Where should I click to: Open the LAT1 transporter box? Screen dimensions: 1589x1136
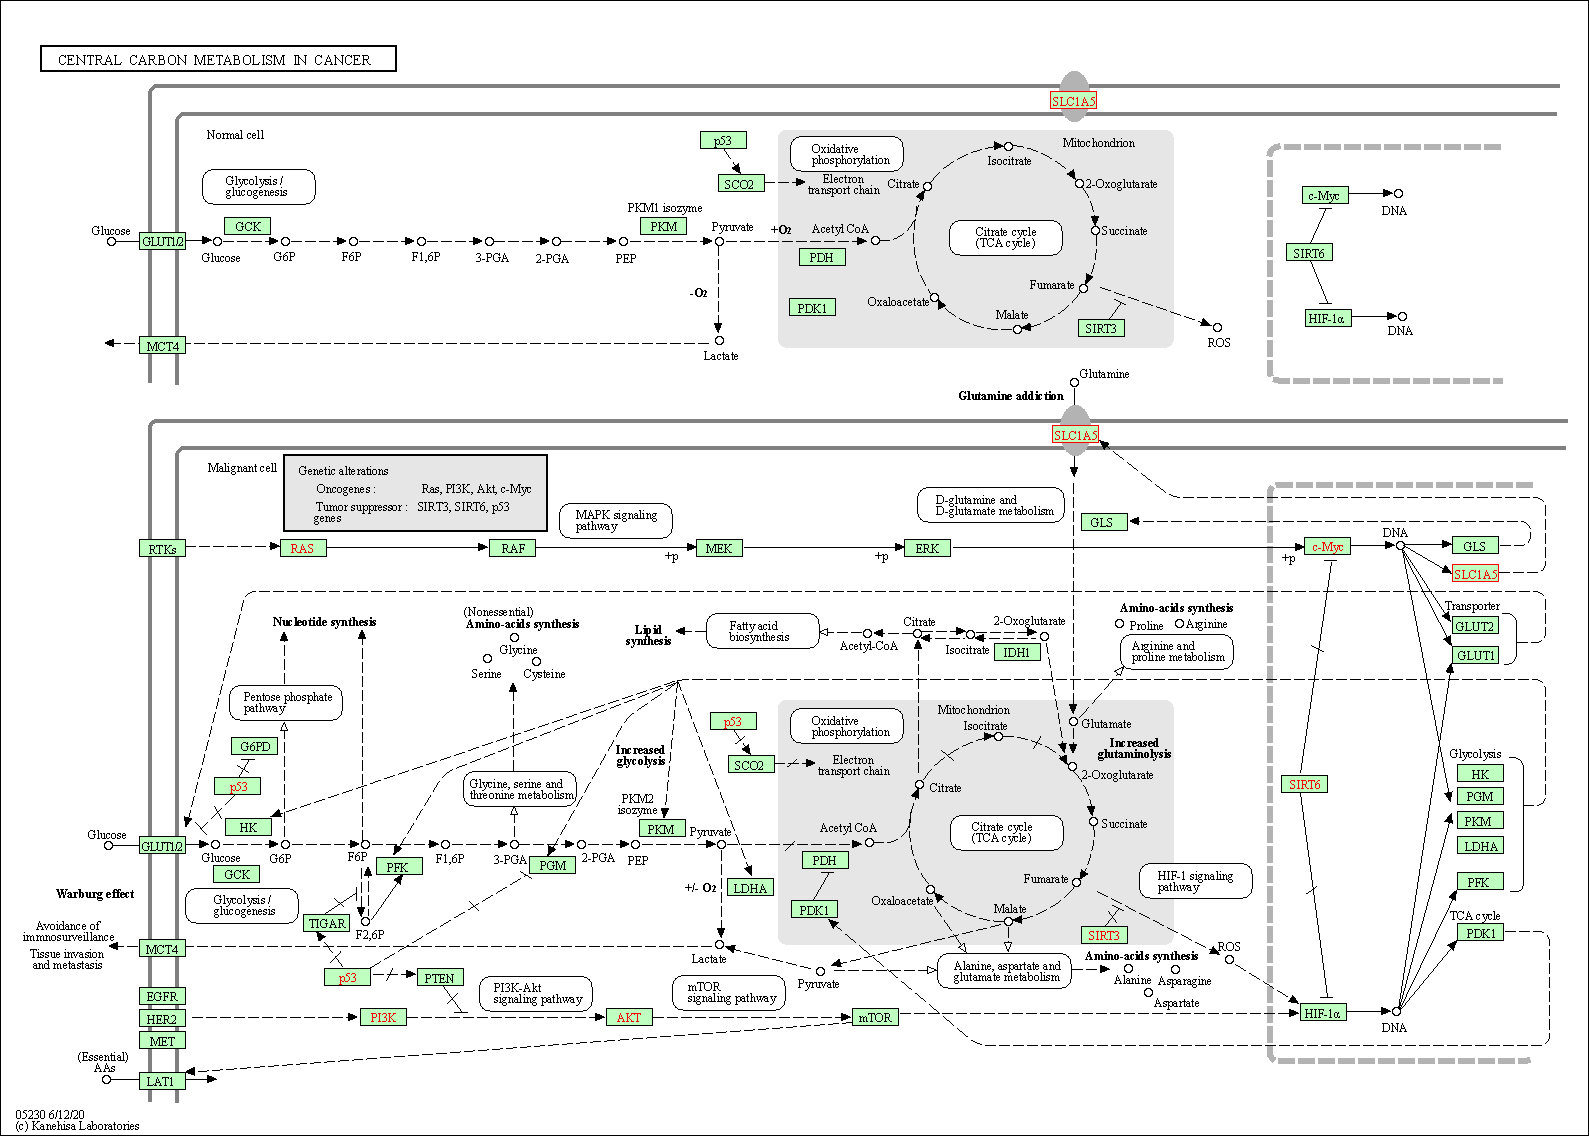pyautogui.click(x=161, y=1081)
